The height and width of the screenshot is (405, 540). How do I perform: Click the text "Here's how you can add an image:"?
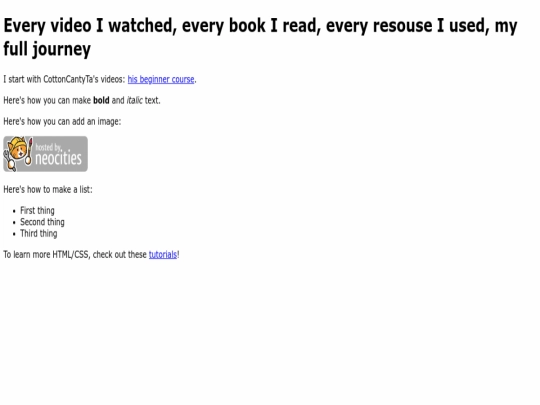pyautogui.click(x=62, y=122)
